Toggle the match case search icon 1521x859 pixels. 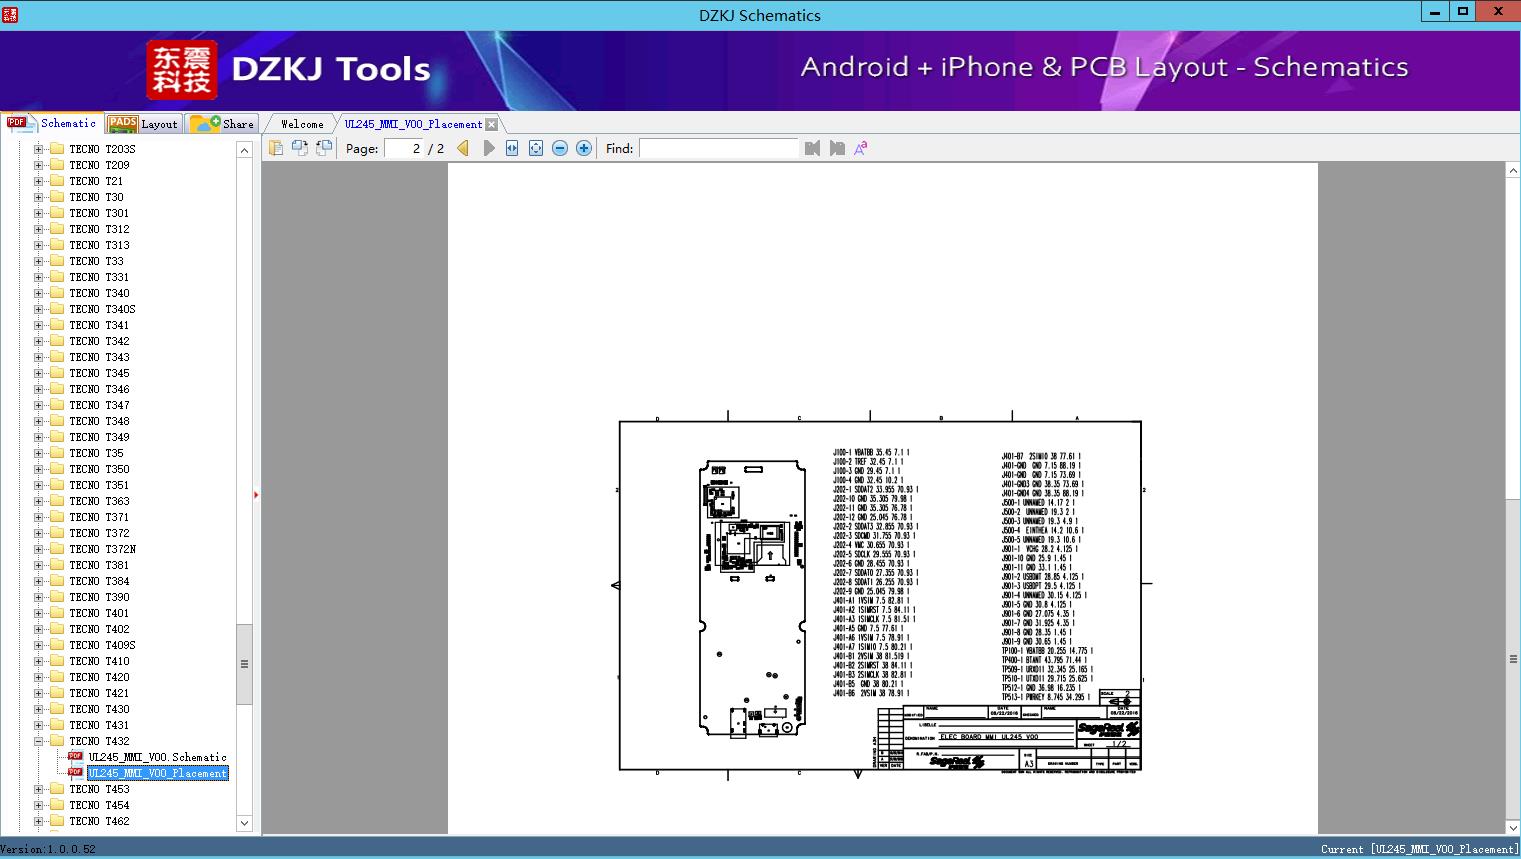click(x=860, y=148)
